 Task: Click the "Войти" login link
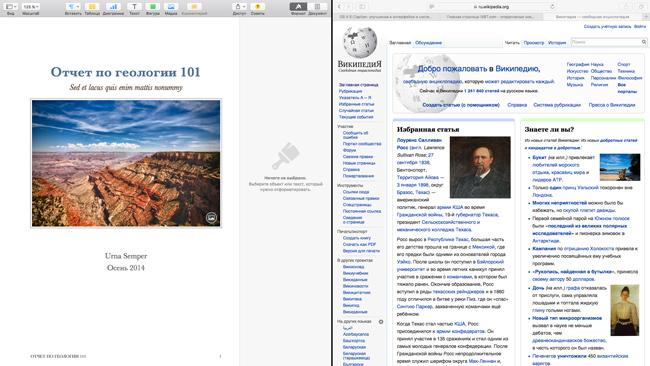(x=639, y=27)
